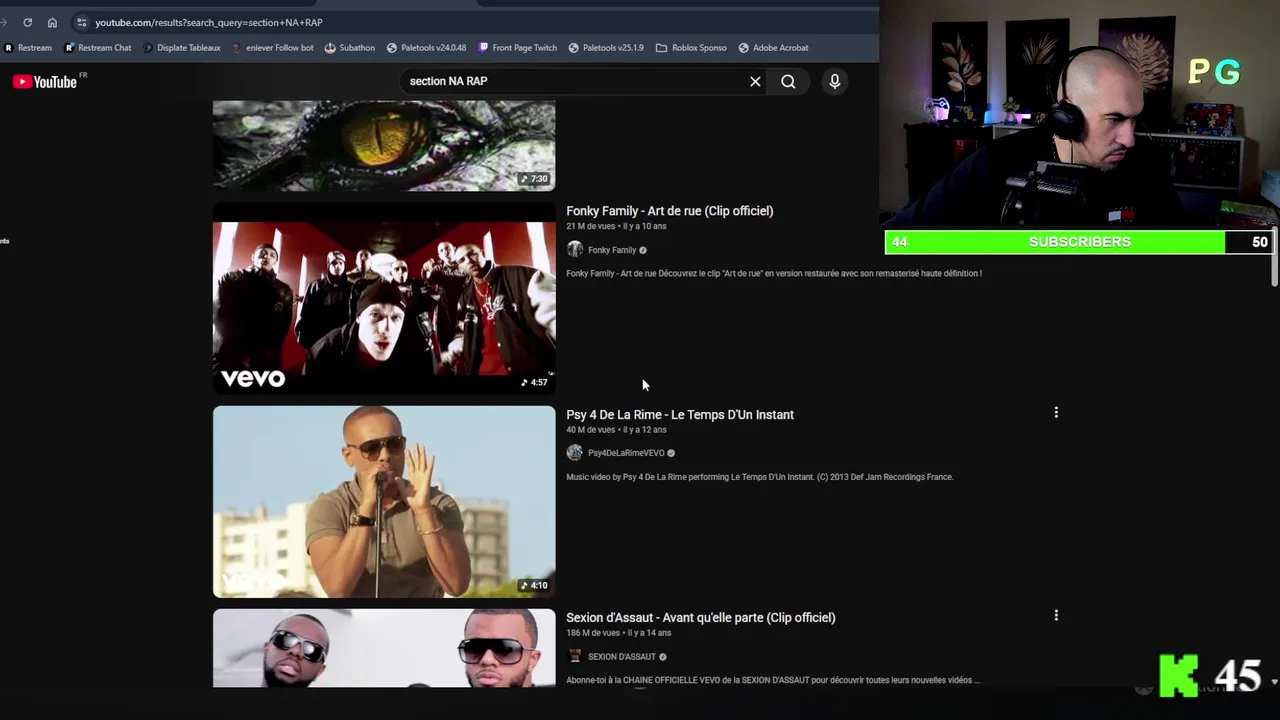Screen dimensions: 1280x720
Task: Open the Fonky Family Art de rue thumbnail
Action: pos(384,298)
